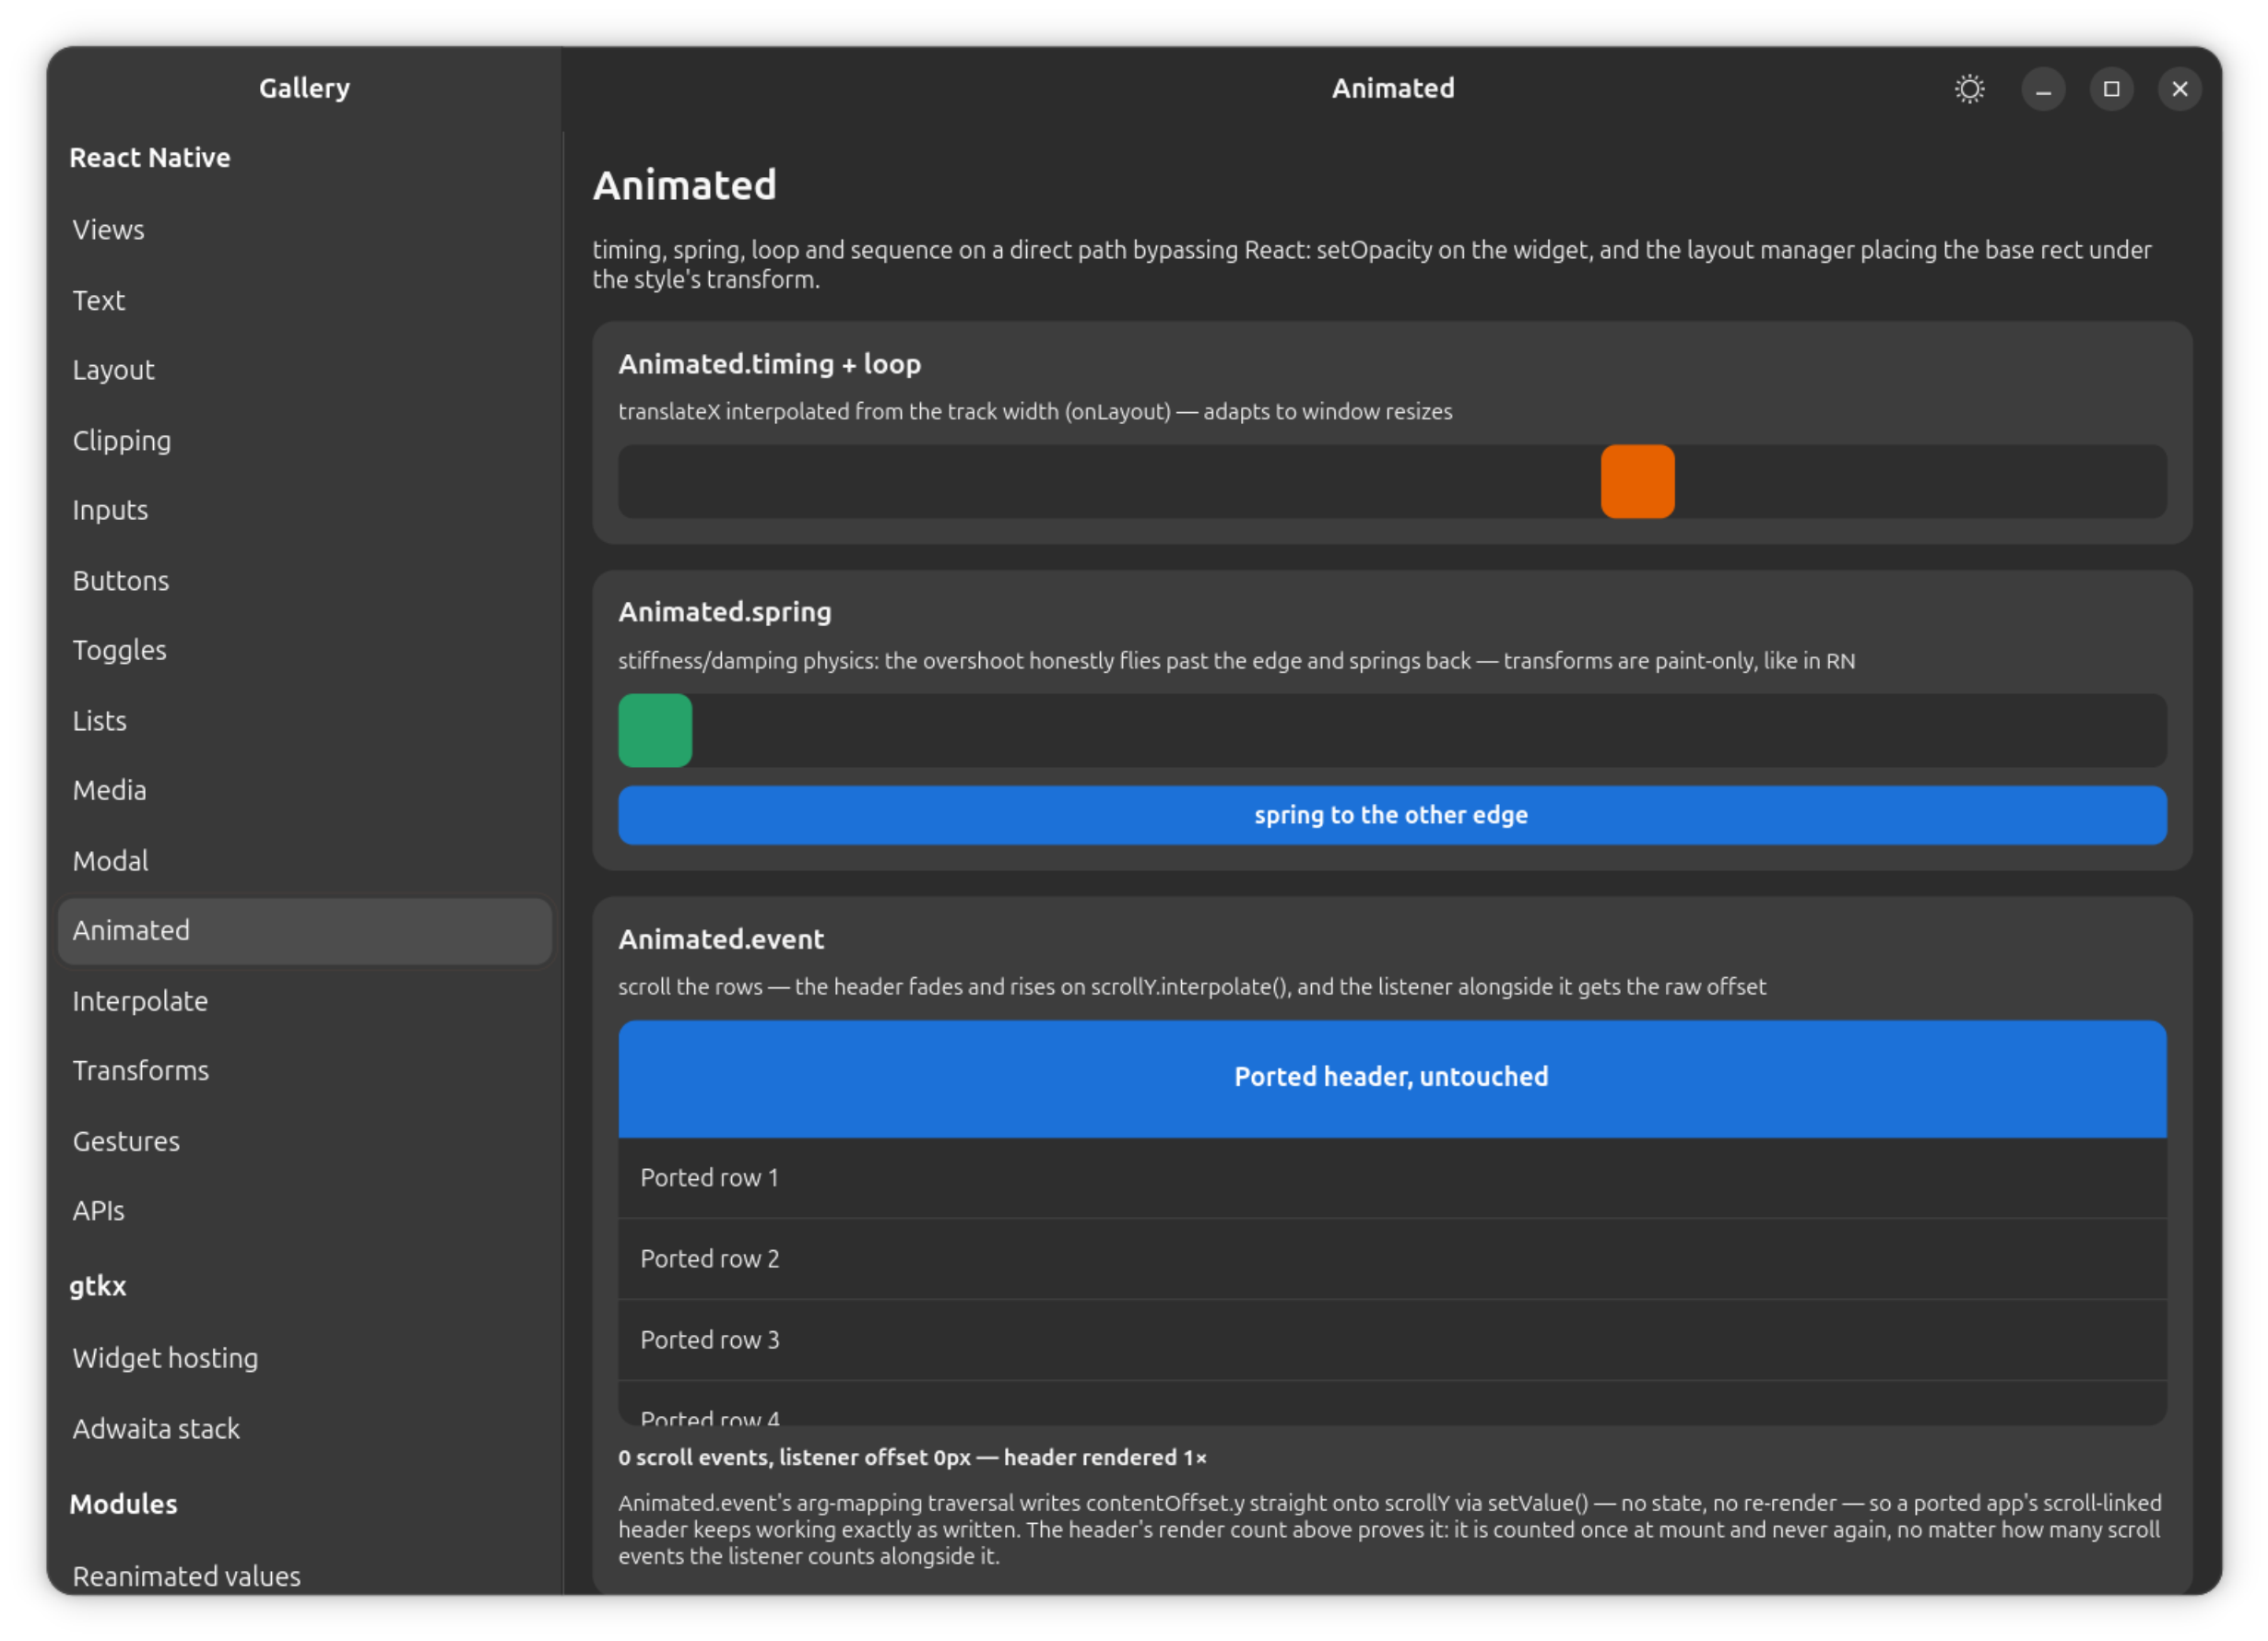Screen dimensions: 2268x1641
Task: Open Reanimated values under Modules
Action: 305,1576
